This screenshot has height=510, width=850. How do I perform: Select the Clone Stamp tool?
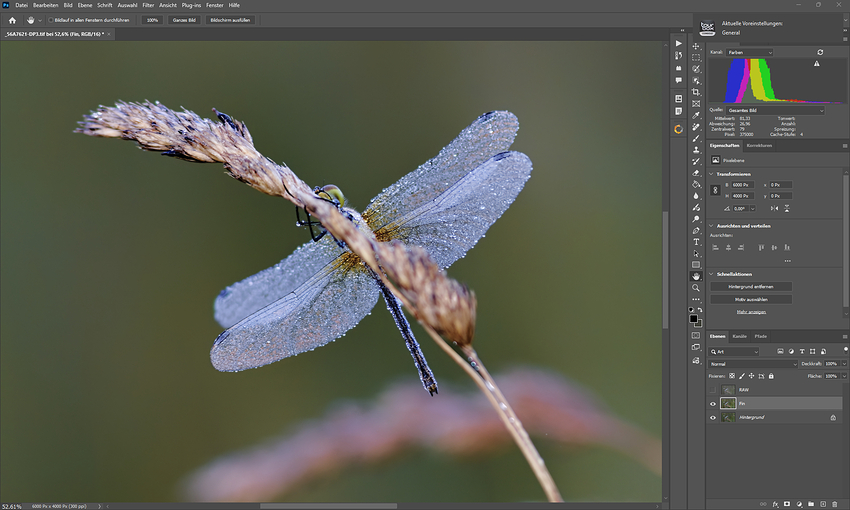pos(696,150)
